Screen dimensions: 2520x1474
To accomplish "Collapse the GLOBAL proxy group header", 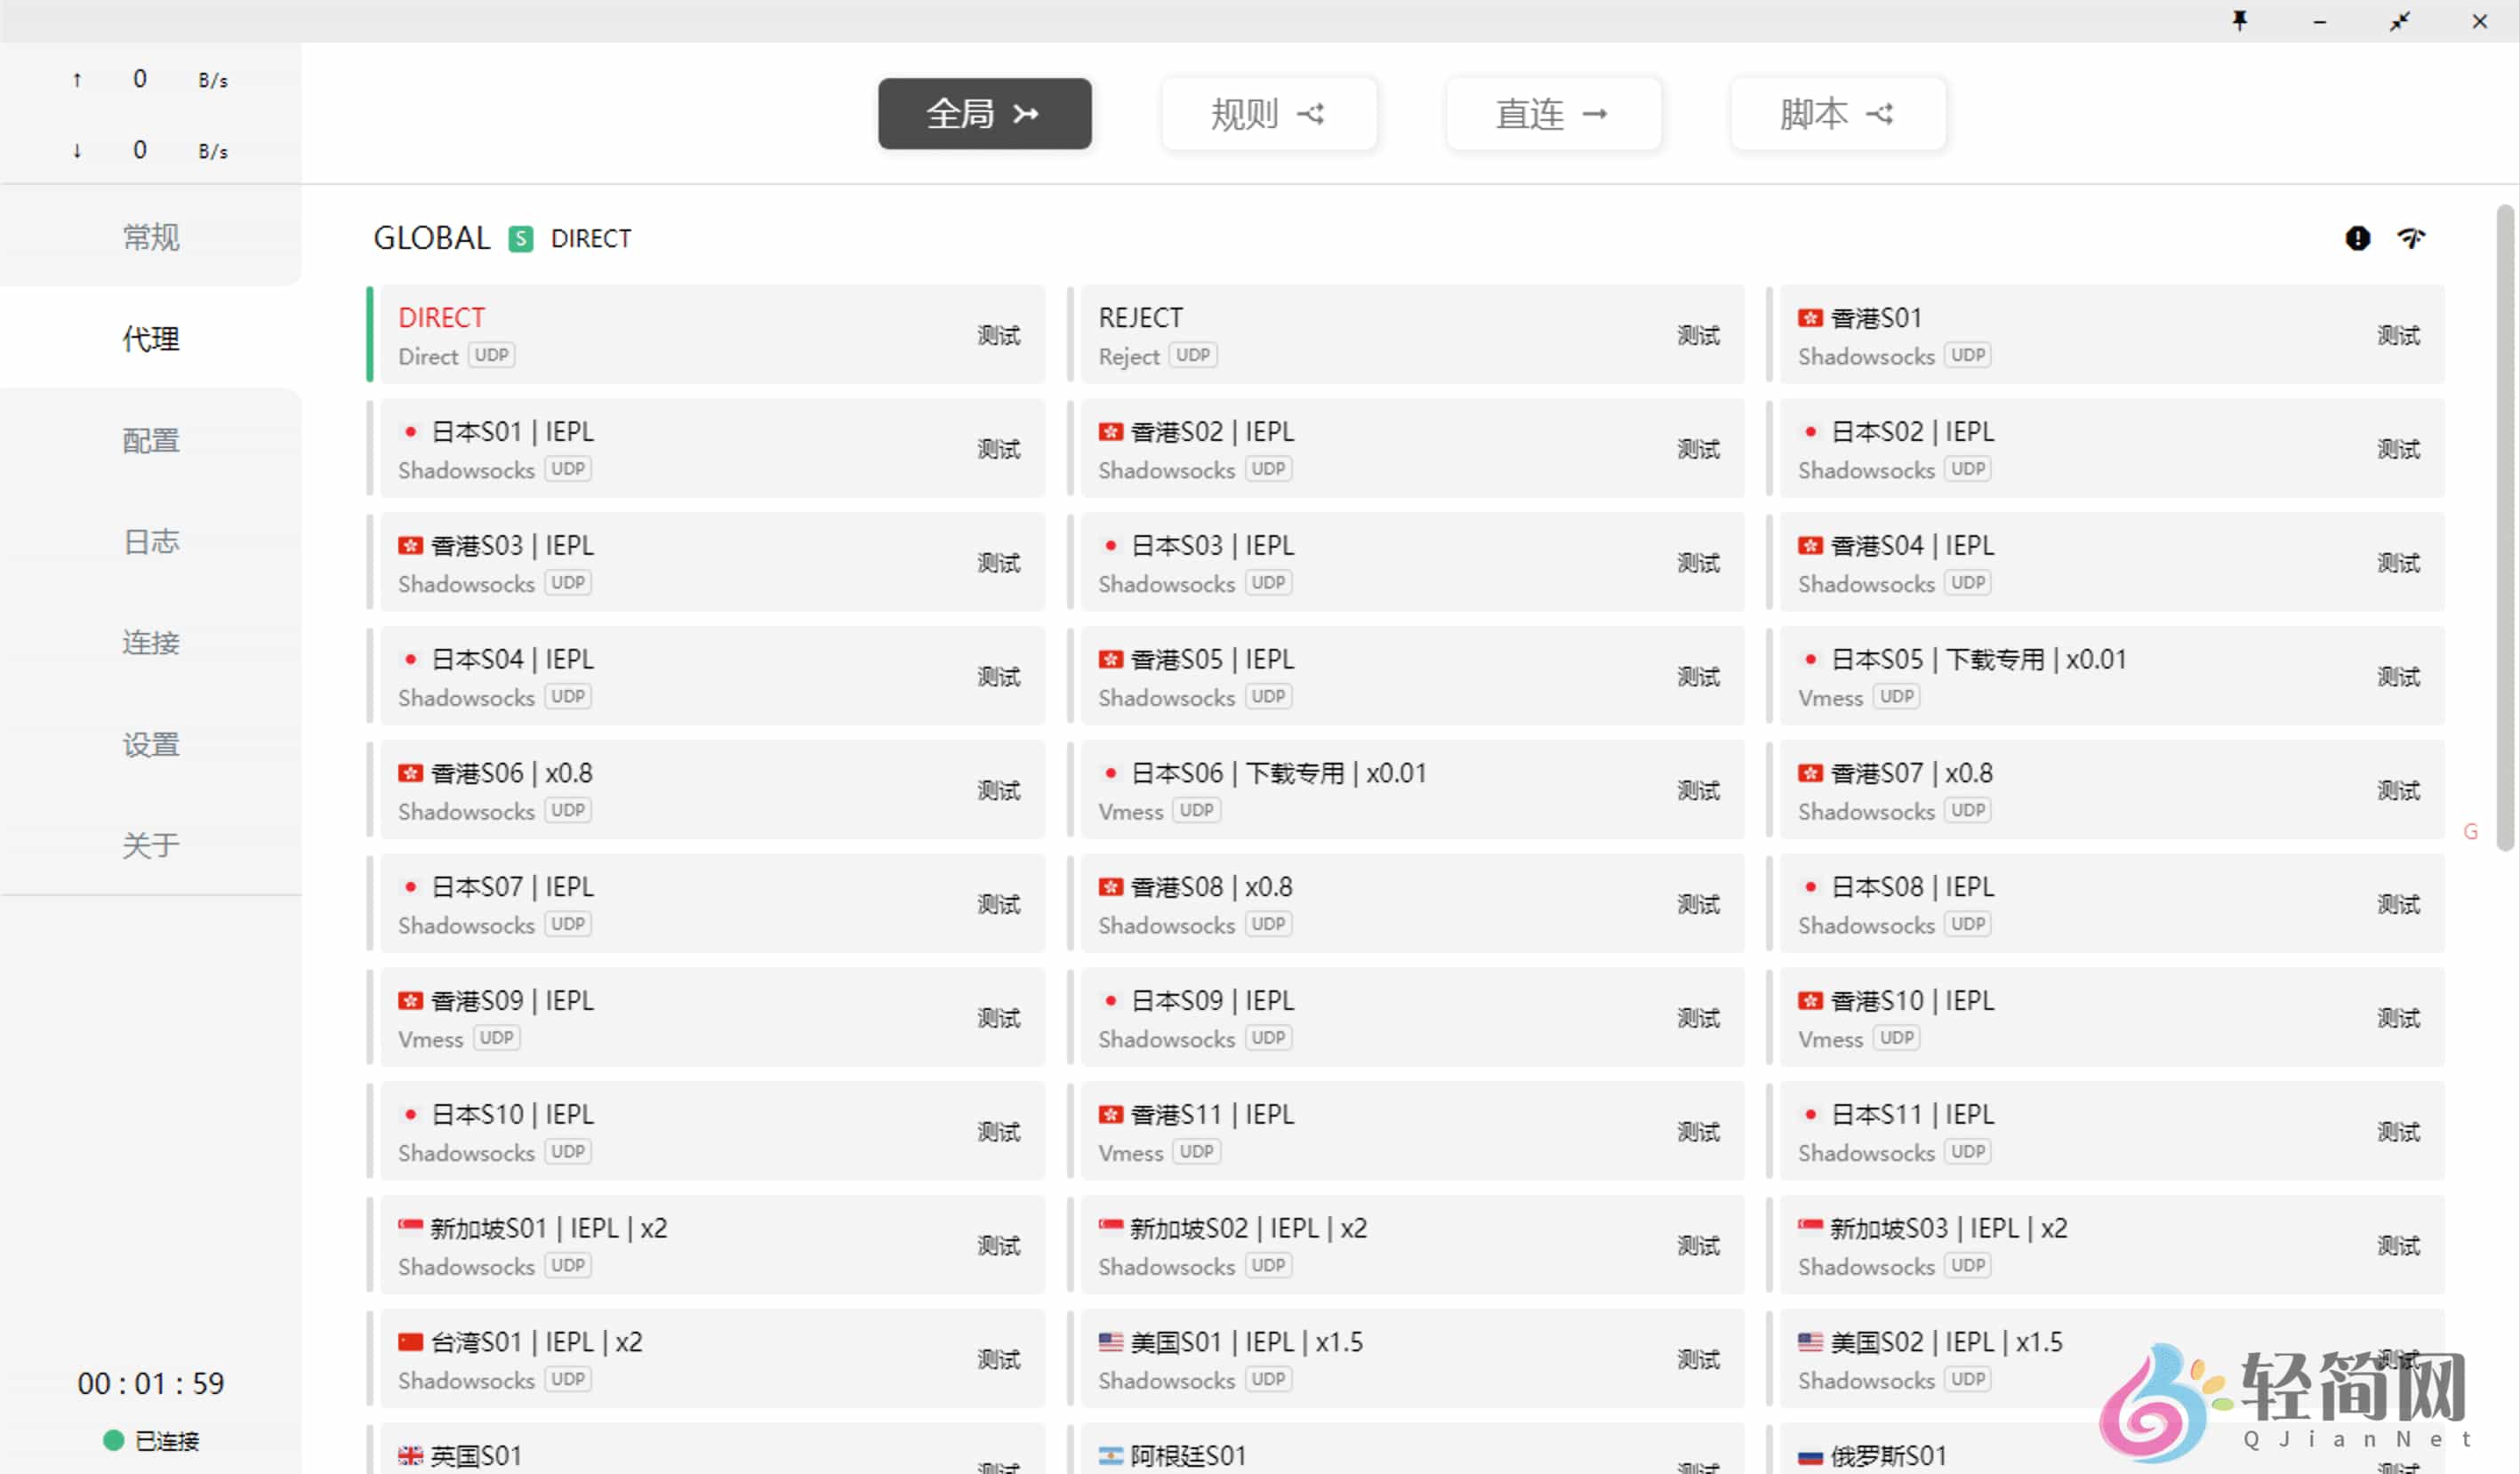I will click(431, 238).
